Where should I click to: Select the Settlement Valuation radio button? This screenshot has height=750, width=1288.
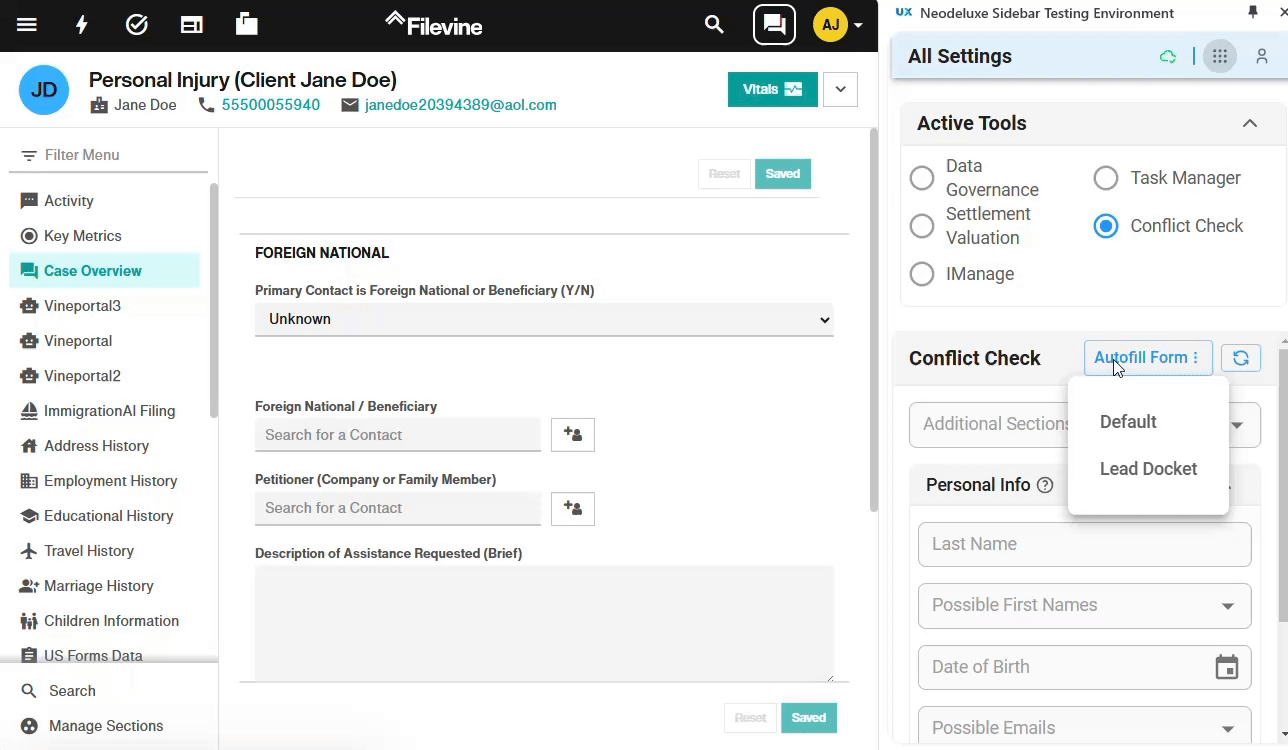(x=922, y=226)
